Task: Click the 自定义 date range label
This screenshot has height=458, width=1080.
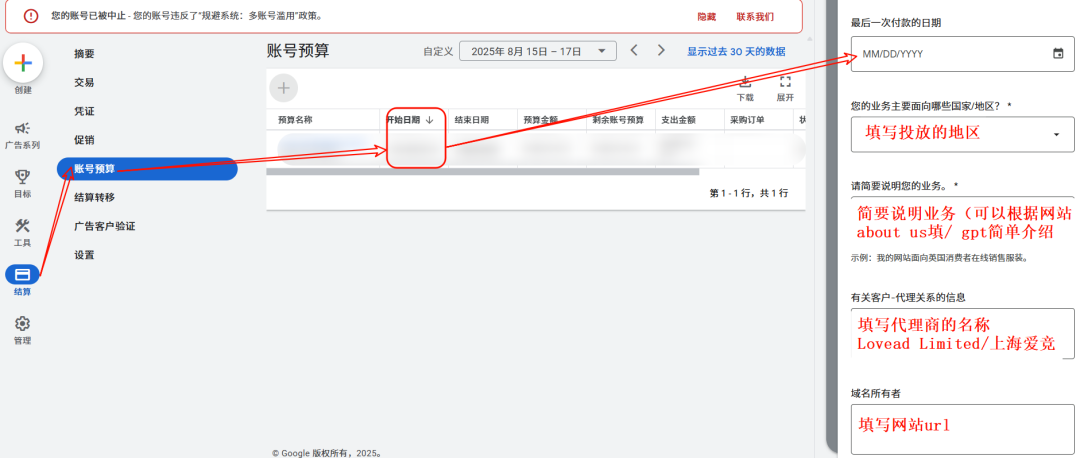Action: (x=438, y=52)
